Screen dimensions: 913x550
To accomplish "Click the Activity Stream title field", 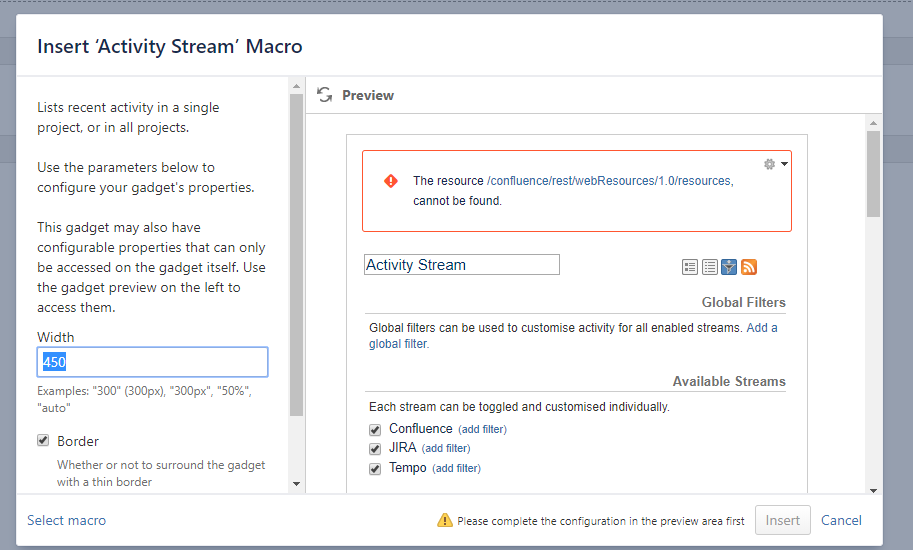I will coord(462,265).
